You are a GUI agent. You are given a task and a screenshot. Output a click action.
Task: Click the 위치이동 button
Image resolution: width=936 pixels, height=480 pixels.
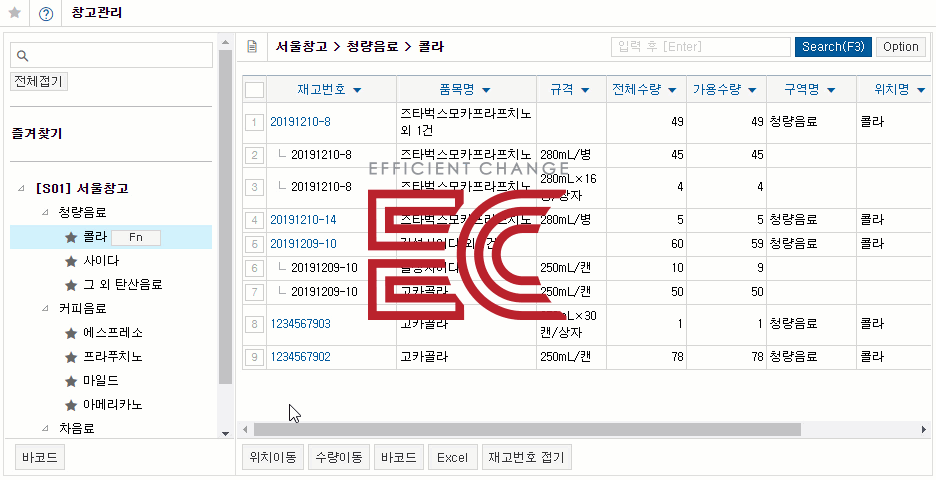pos(273,458)
